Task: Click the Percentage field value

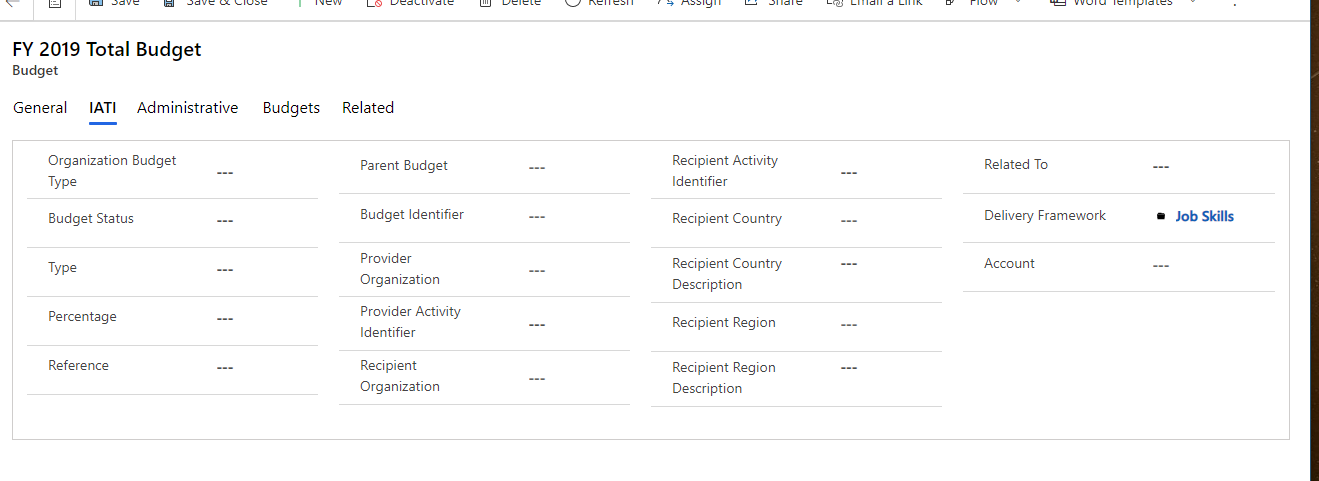Action: tap(225, 318)
